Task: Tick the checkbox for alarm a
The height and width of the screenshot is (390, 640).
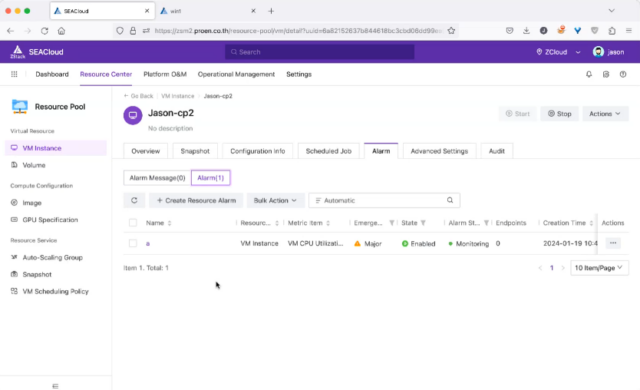Action: 133,243
